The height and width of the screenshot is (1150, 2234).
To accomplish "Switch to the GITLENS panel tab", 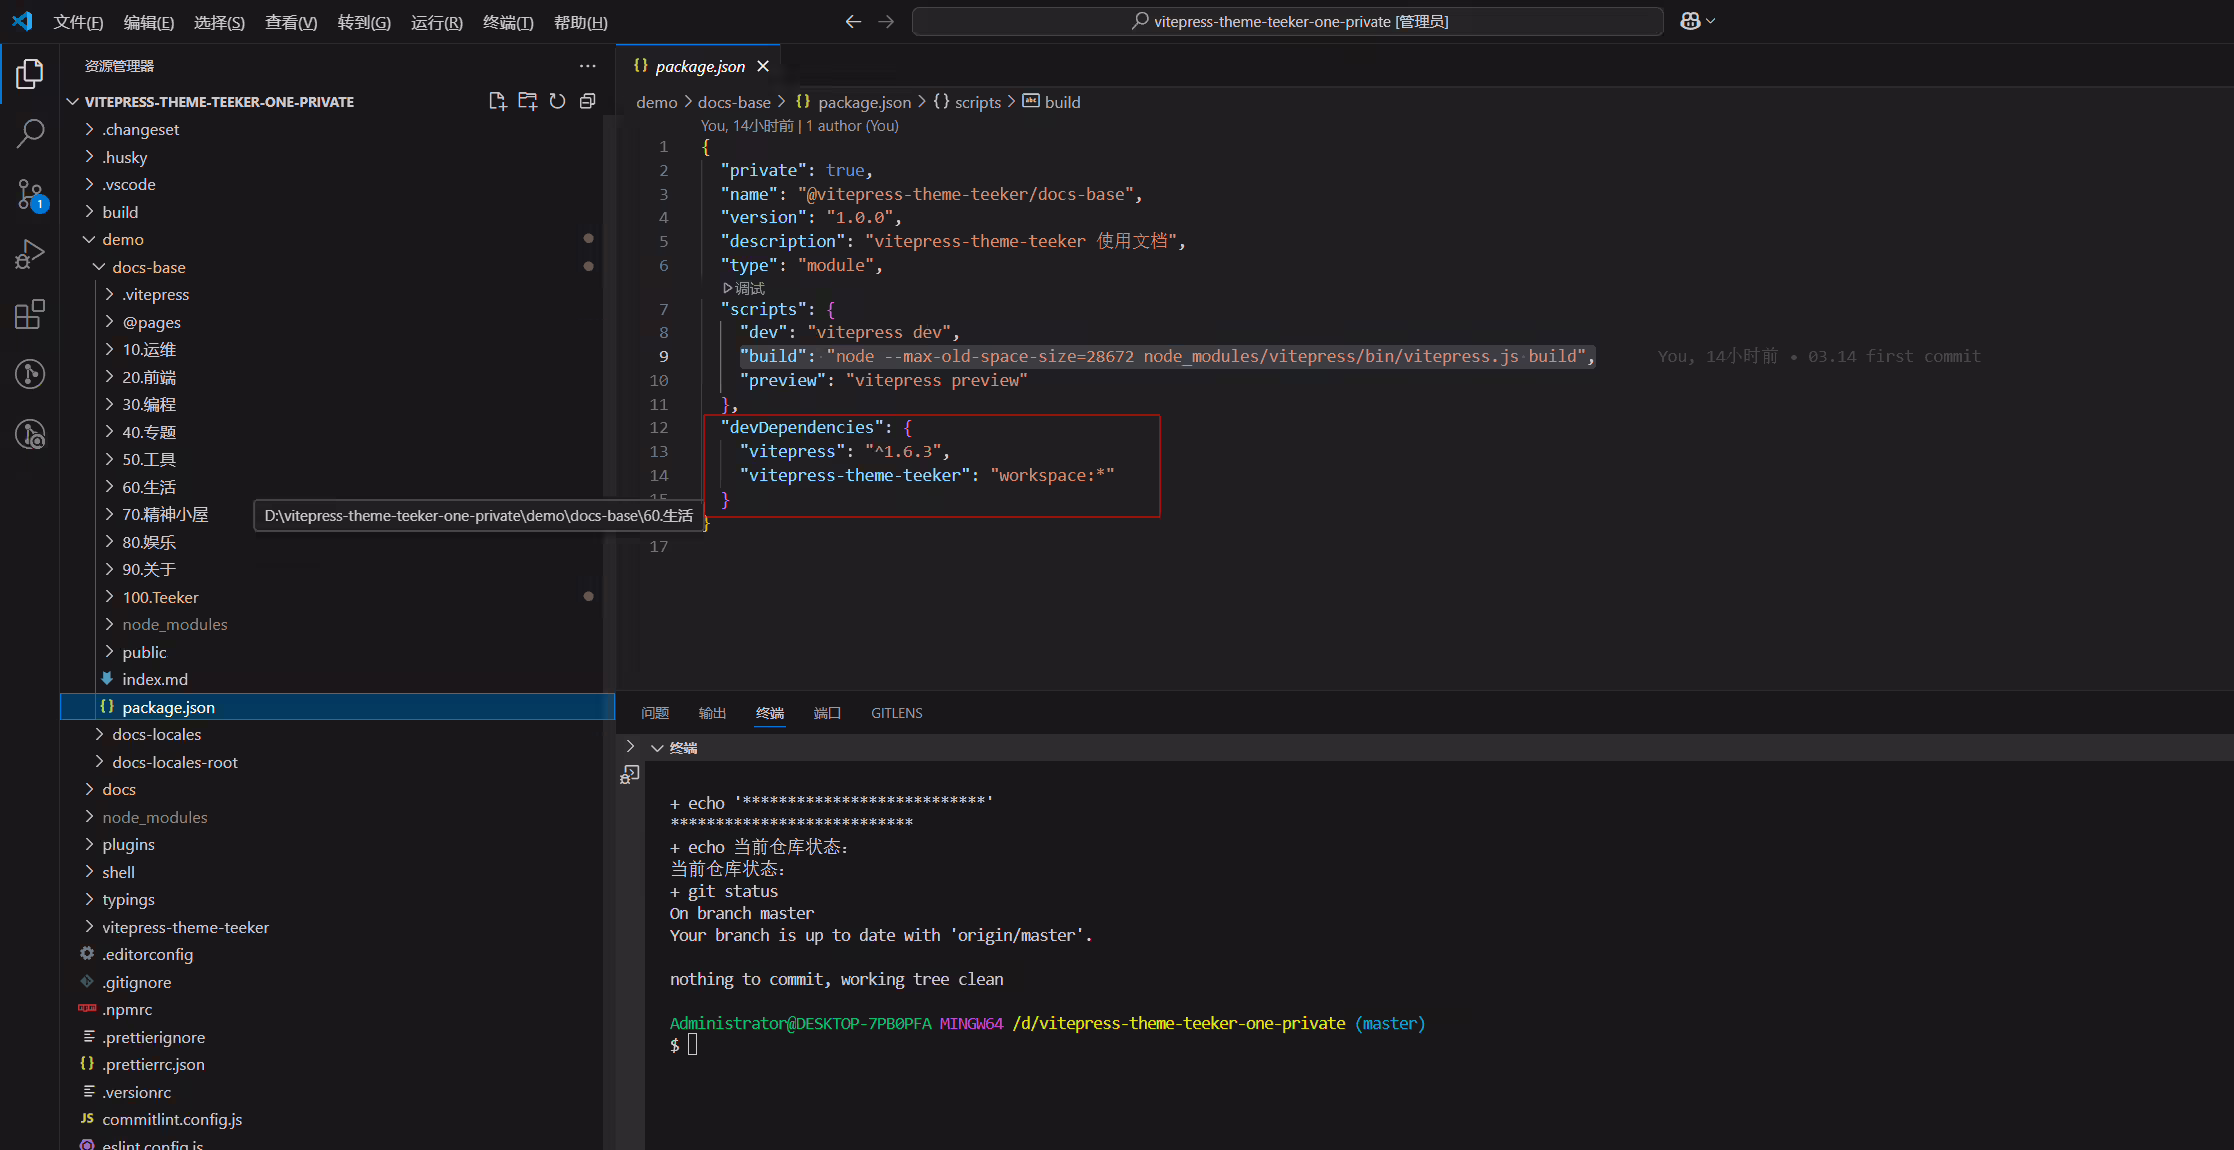I will coord(897,713).
